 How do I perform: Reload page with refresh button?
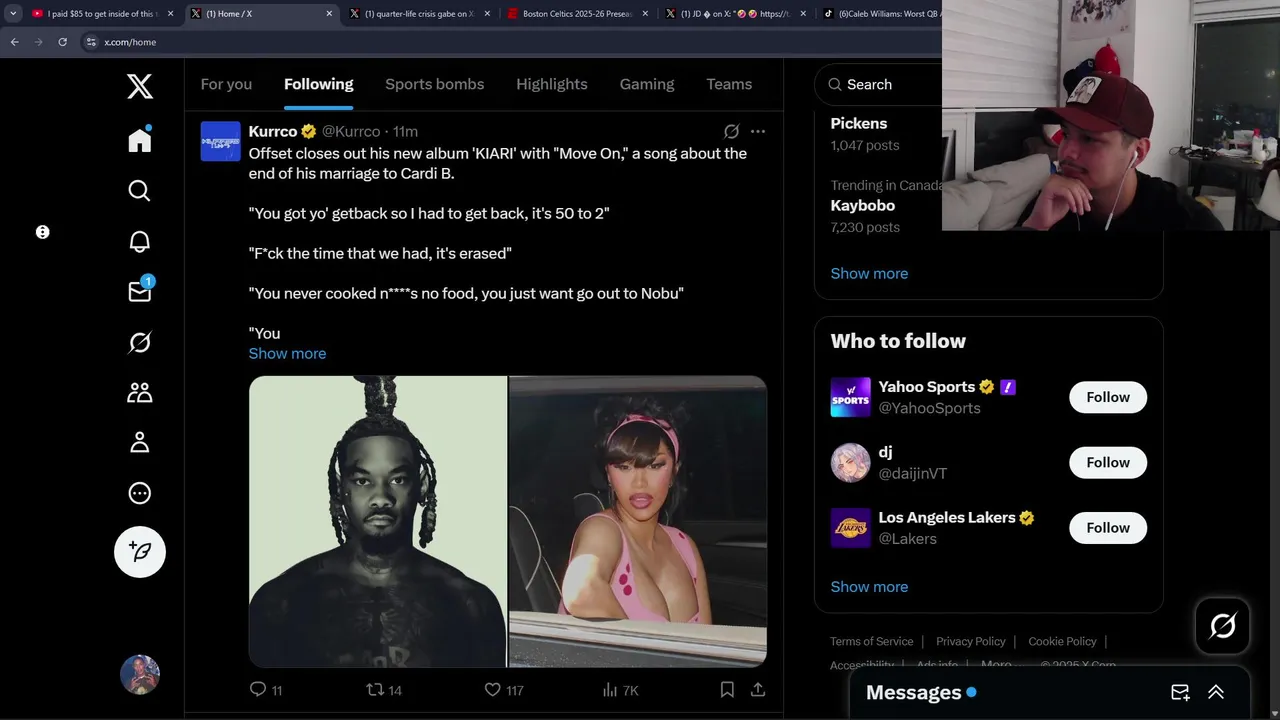pyautogui.click(x=62, y=42)
